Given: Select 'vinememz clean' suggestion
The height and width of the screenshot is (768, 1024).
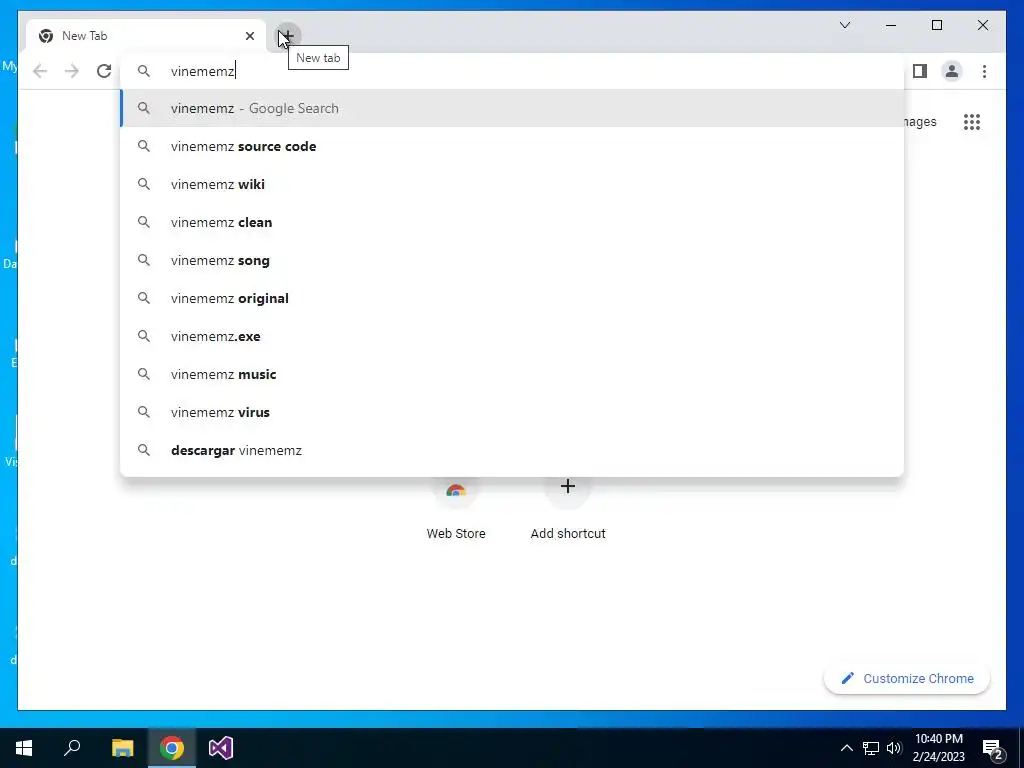Looking at the screenshot, I should point(512,222).
